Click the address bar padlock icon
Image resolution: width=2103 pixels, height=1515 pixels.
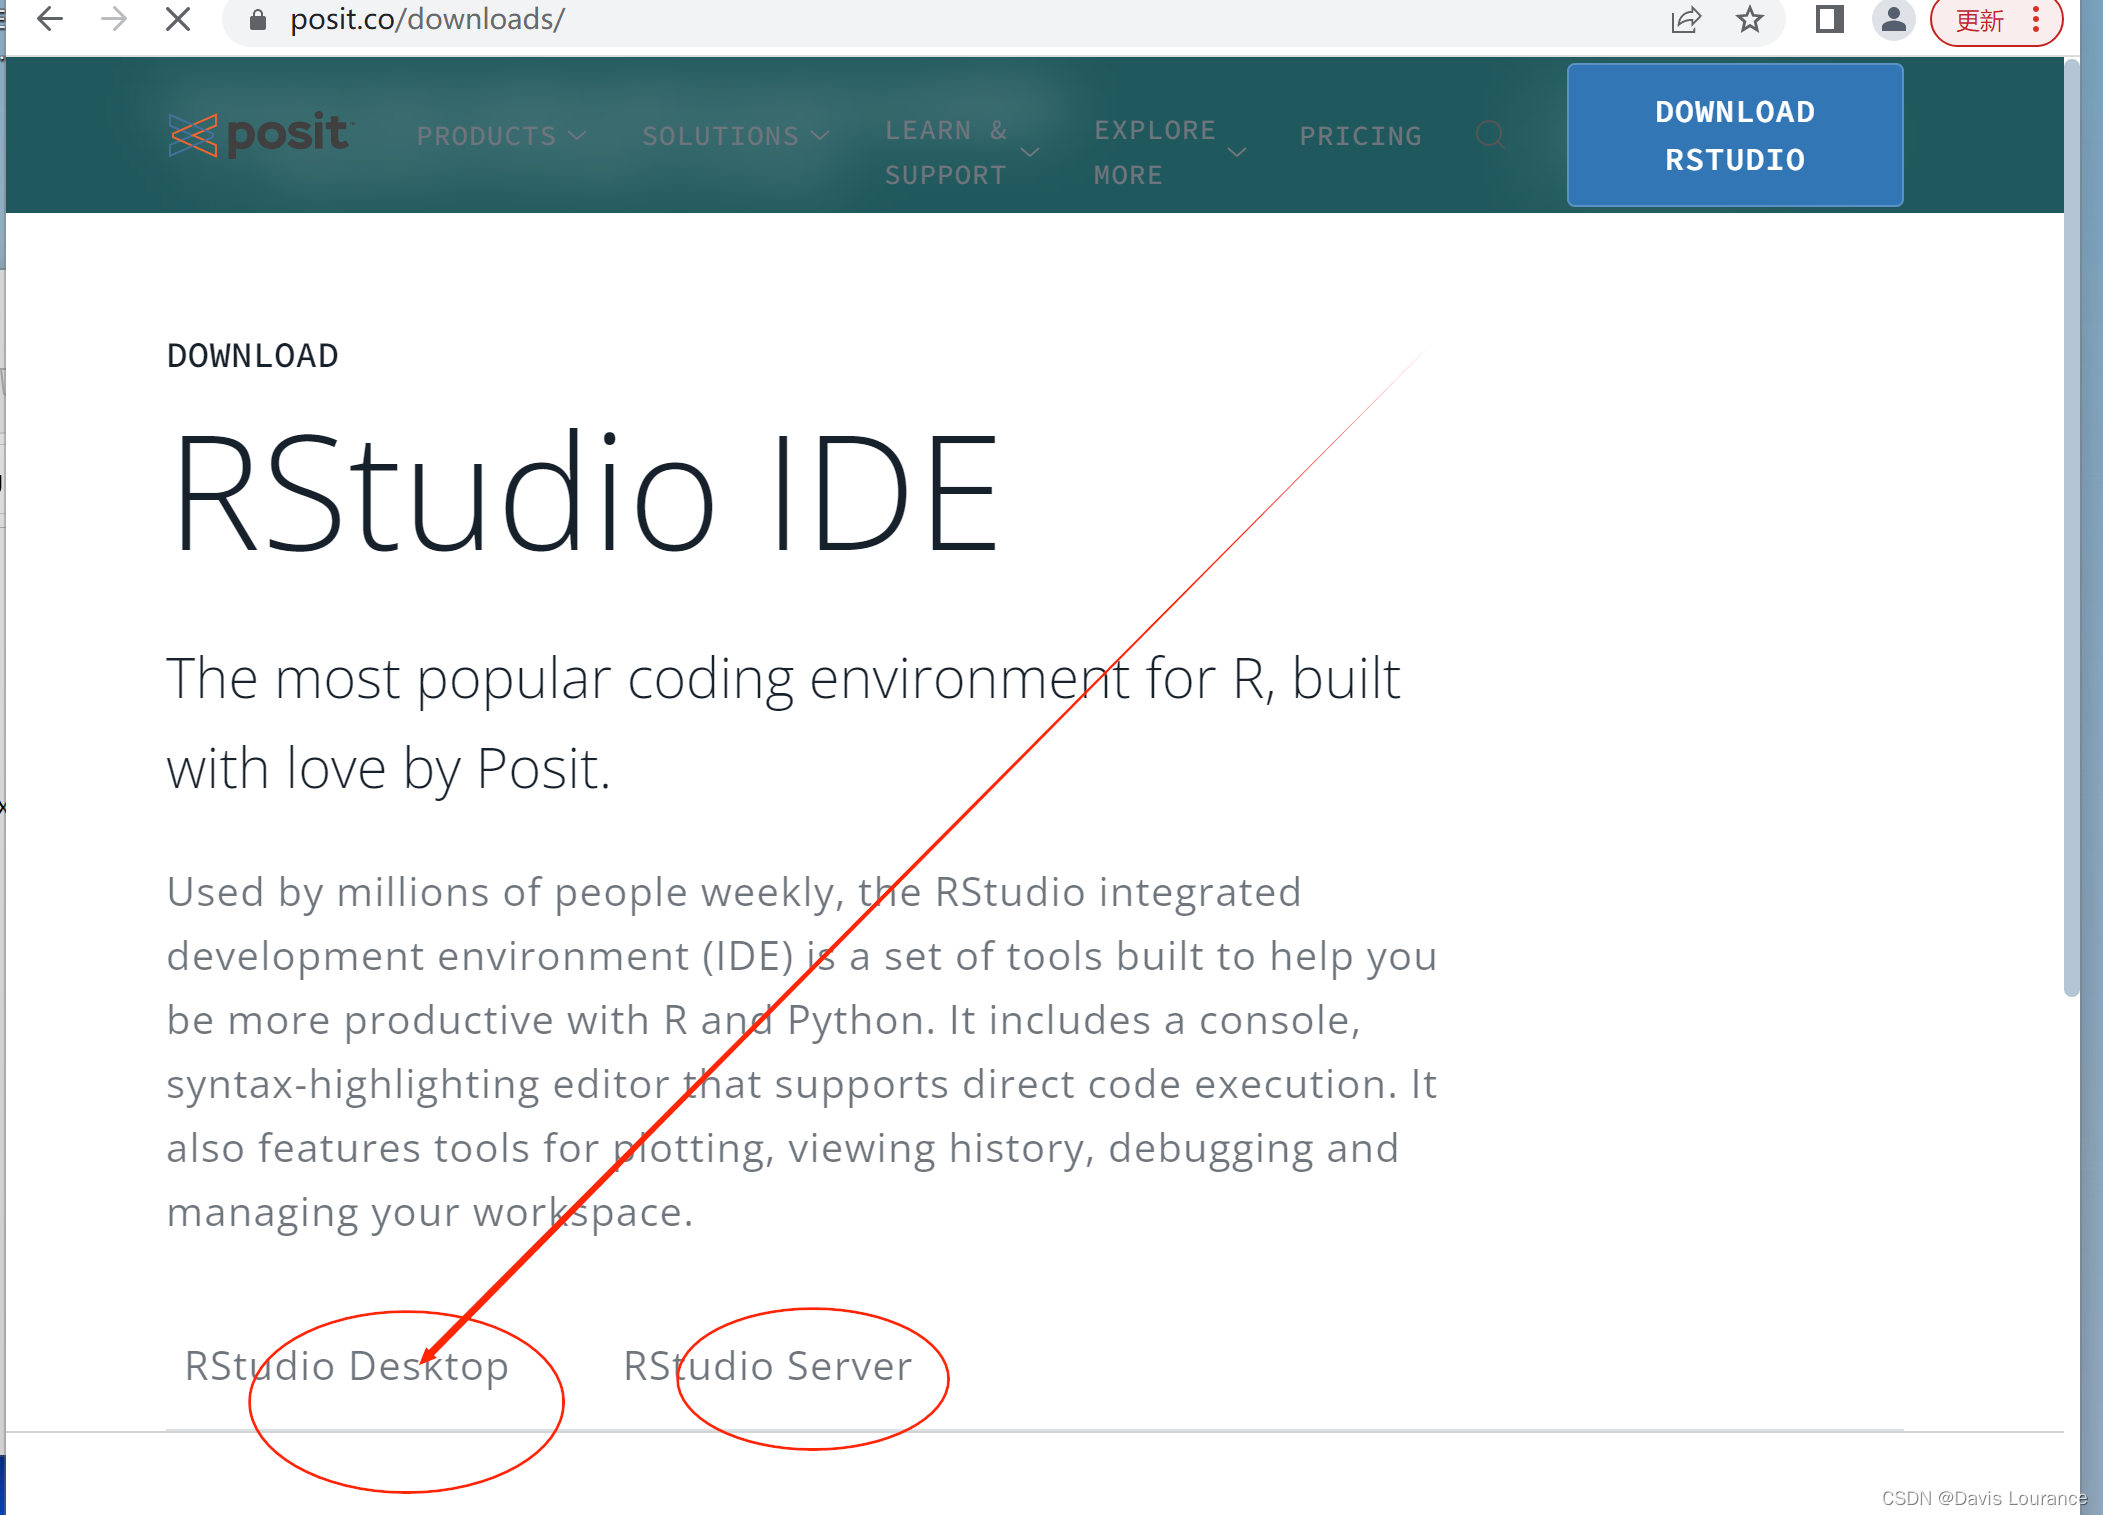pyautogui.click(x=257, y=20)
